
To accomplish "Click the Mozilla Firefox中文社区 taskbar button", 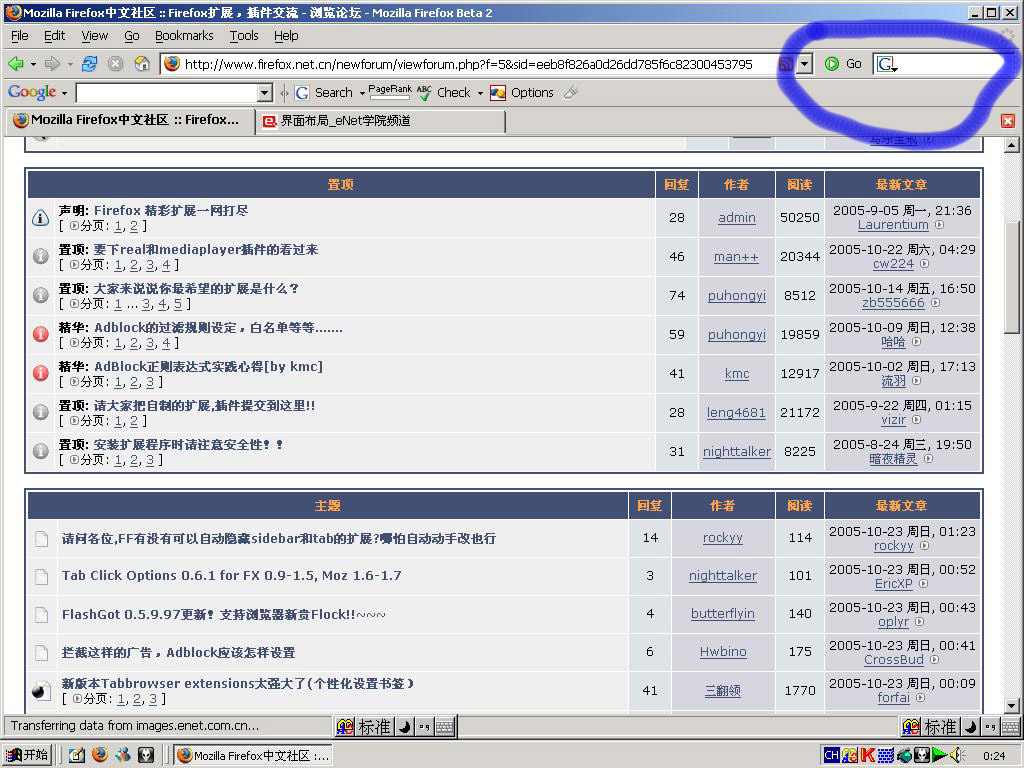I will (253, 756).
